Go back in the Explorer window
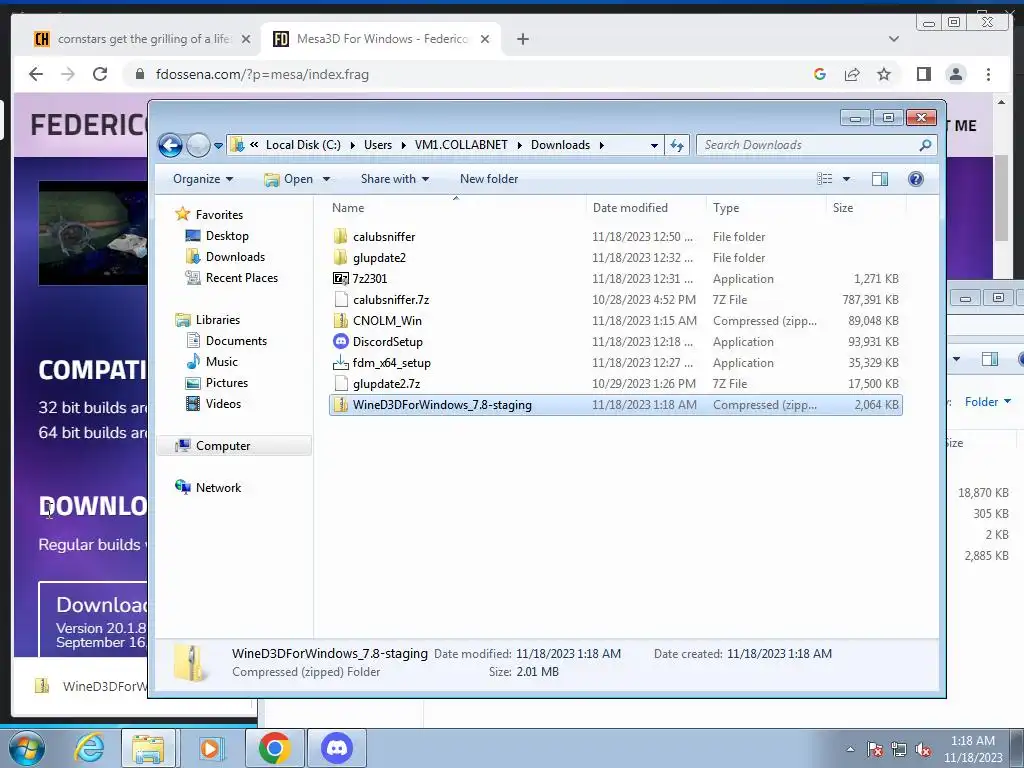 click(170, 145)
